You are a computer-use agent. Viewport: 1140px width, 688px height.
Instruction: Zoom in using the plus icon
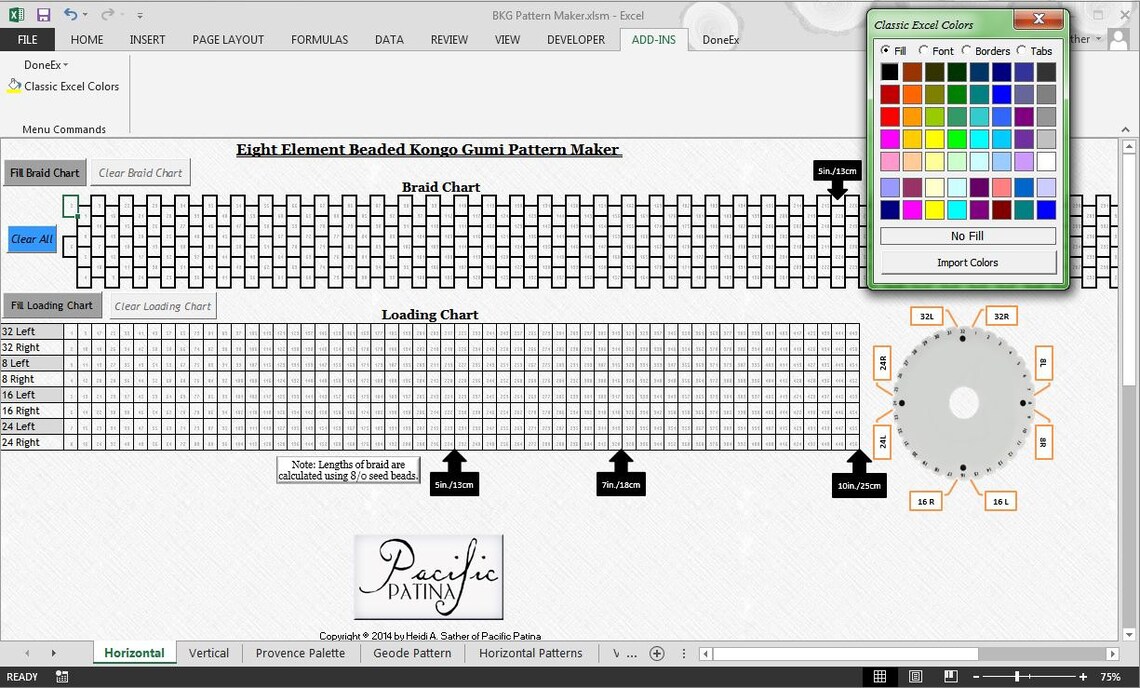[x=1083, y=676]
